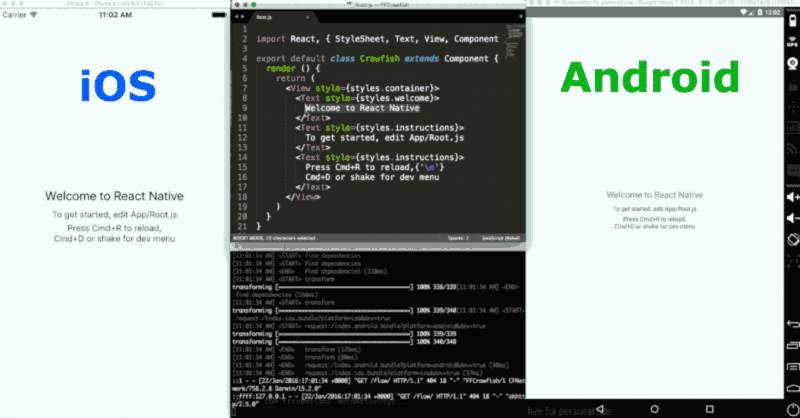Click To get started text in iOS simulator
Viewport: 800px width, 418px height.
(114, 215)
